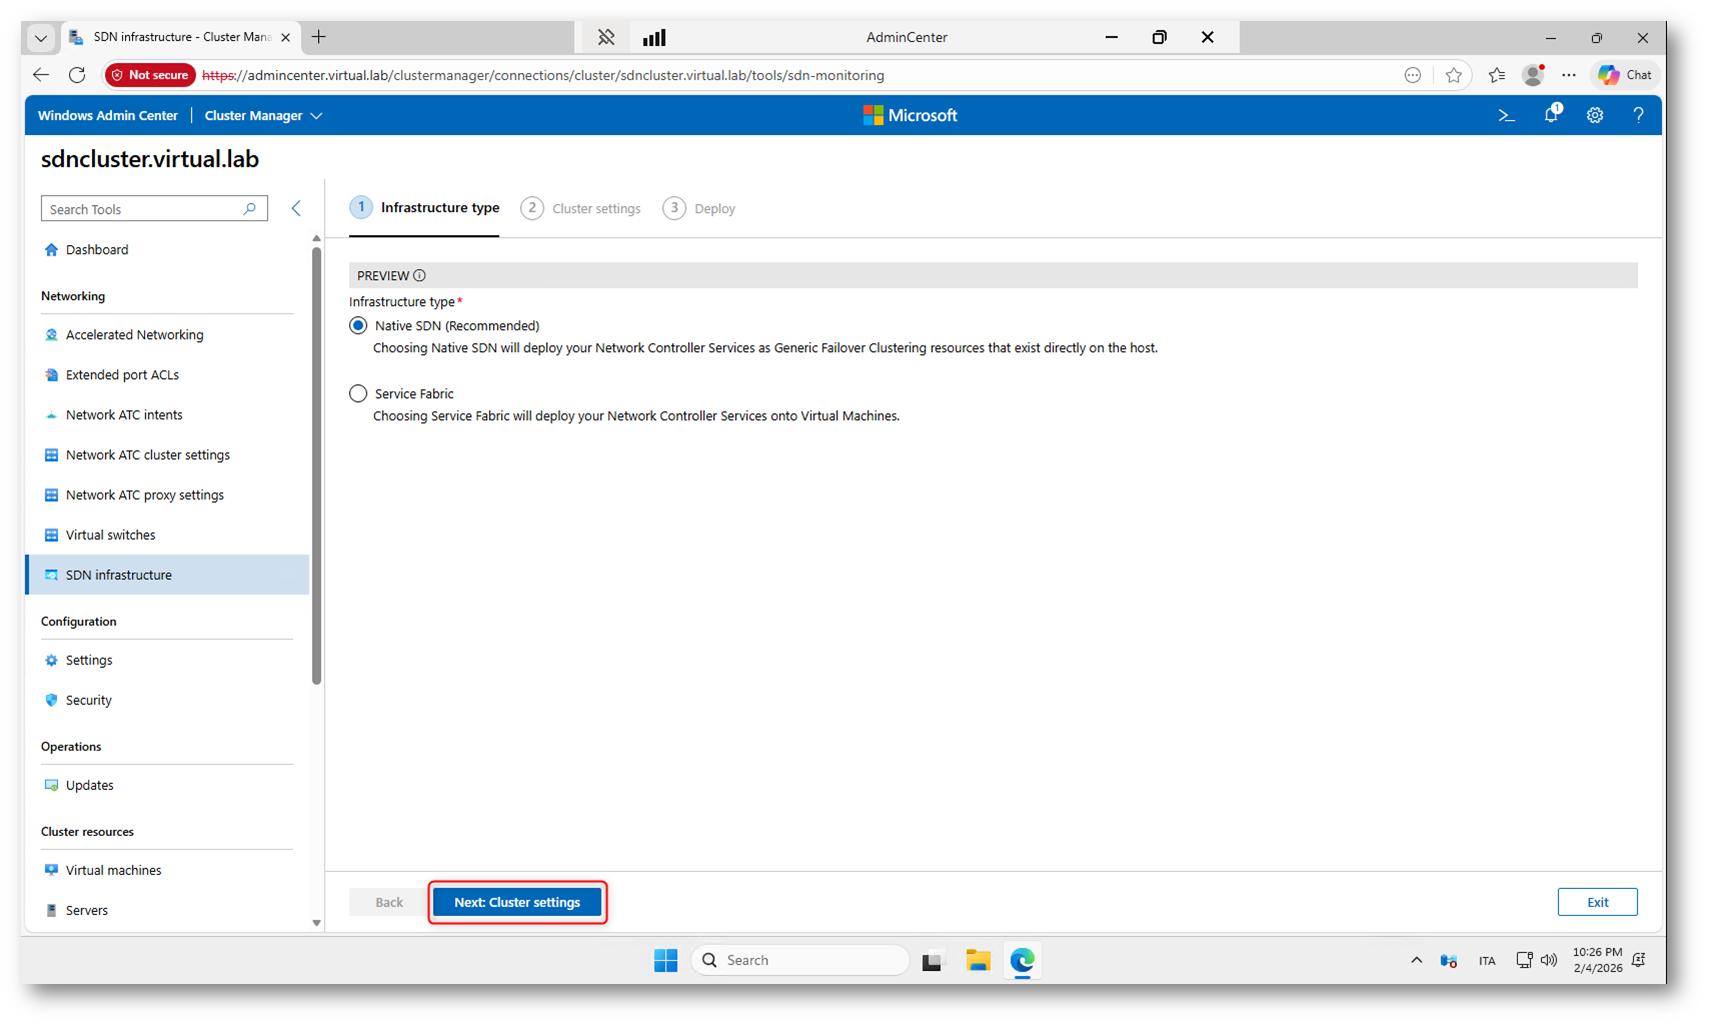This screenshot has width=1709, height=1026.
Task: Open the notifications bell icon
Action: coord(1551,115)
